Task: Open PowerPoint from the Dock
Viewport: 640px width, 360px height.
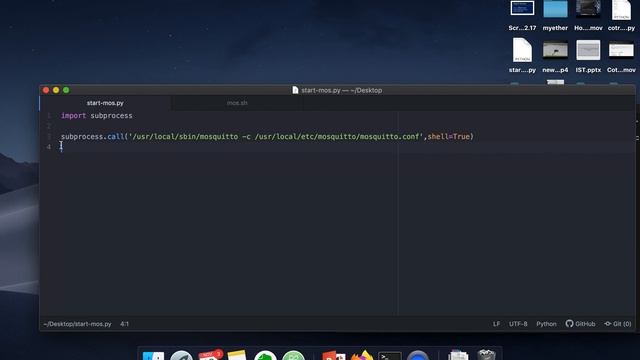Action: pos(333,355)
